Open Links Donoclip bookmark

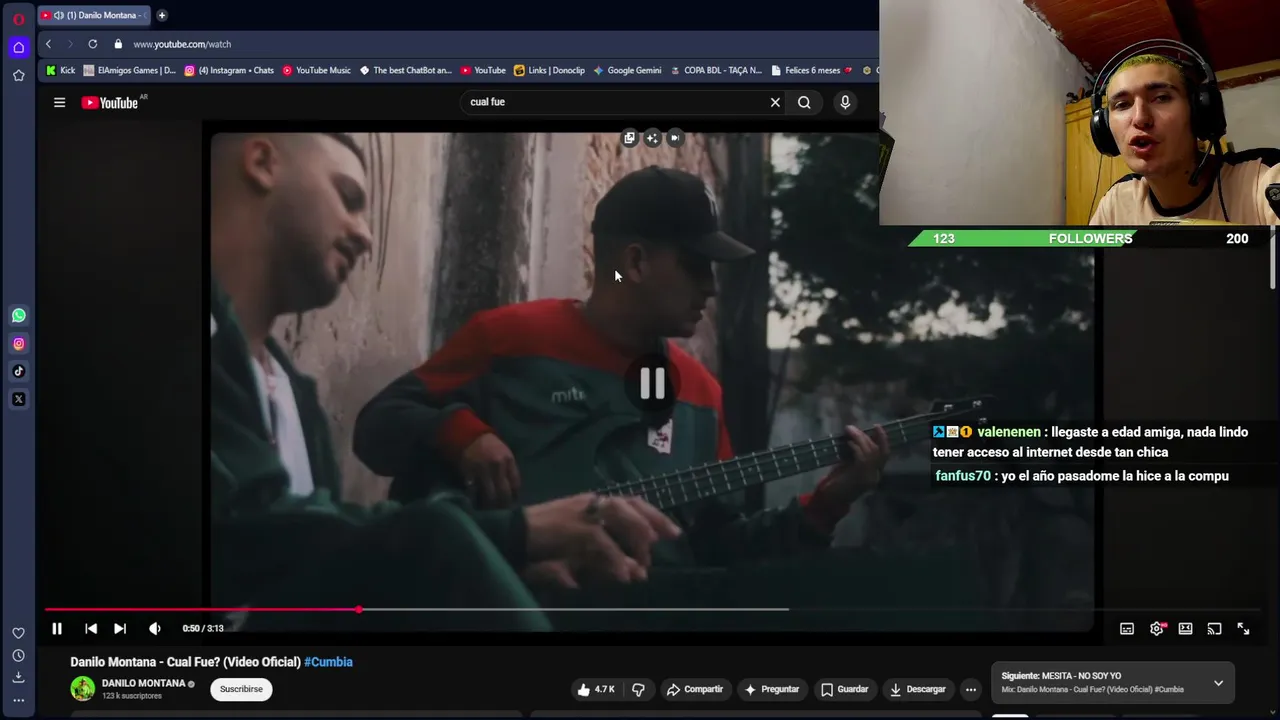pyautogui.click(x=549, y=70)
